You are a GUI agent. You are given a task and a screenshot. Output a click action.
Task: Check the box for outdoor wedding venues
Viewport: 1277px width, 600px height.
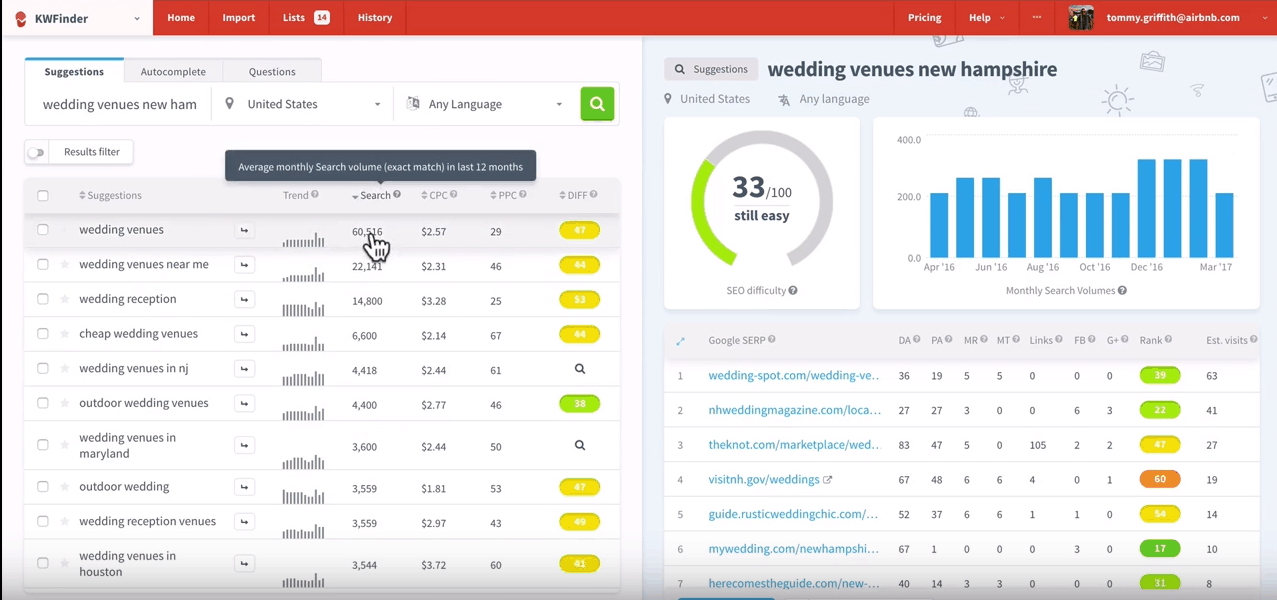[43, 403]
